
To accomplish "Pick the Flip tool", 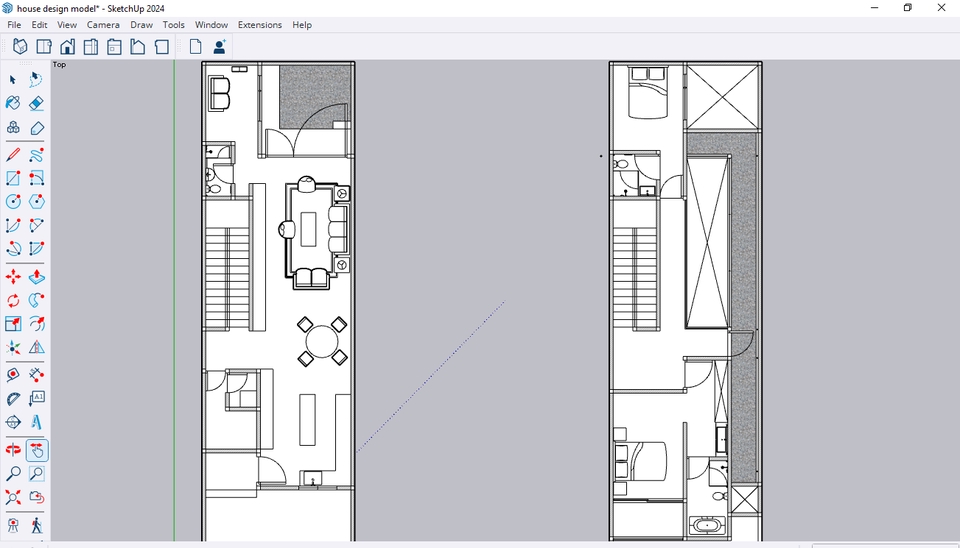I will (x=36, y=348).
